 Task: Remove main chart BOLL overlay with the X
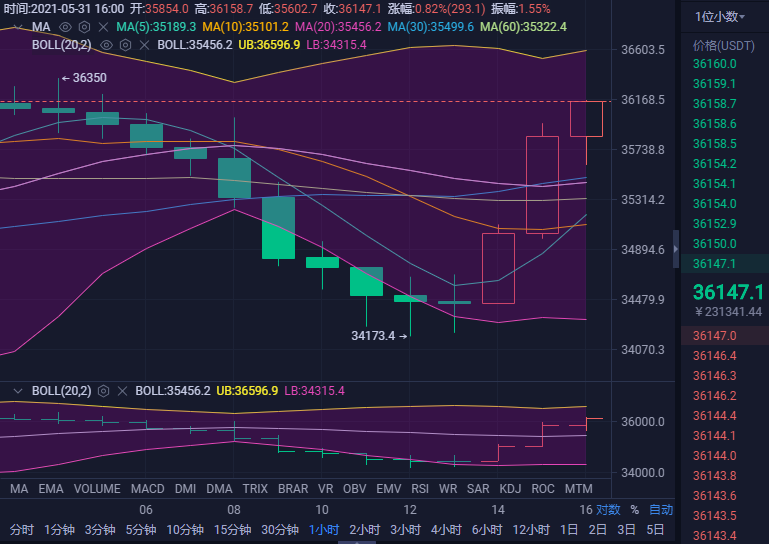(143, 45)
